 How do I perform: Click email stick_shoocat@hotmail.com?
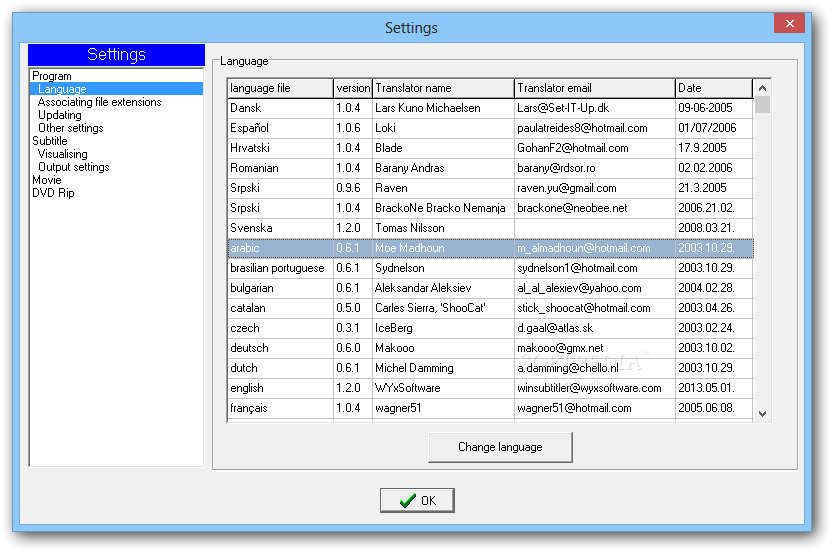point(584,308)
